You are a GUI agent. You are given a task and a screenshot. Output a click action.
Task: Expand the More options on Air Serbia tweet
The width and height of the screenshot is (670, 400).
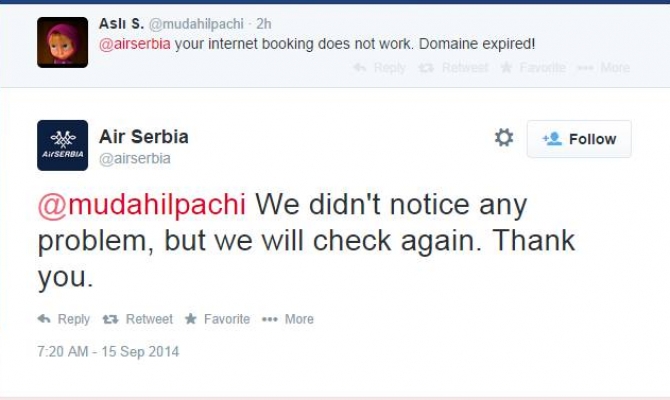(288, 319)
